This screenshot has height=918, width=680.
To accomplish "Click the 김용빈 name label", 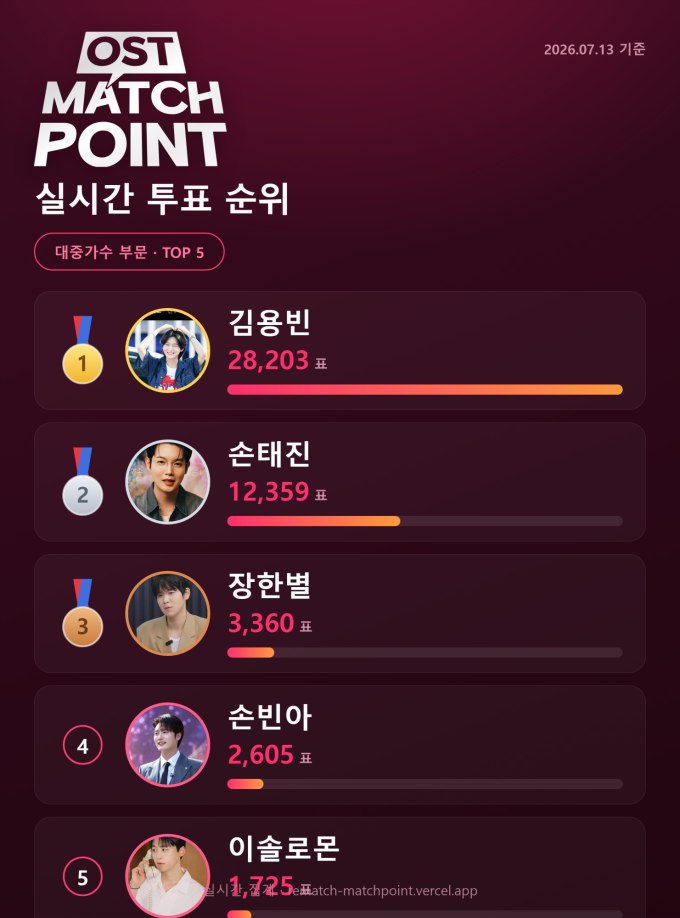I will [x=269, y=323].
